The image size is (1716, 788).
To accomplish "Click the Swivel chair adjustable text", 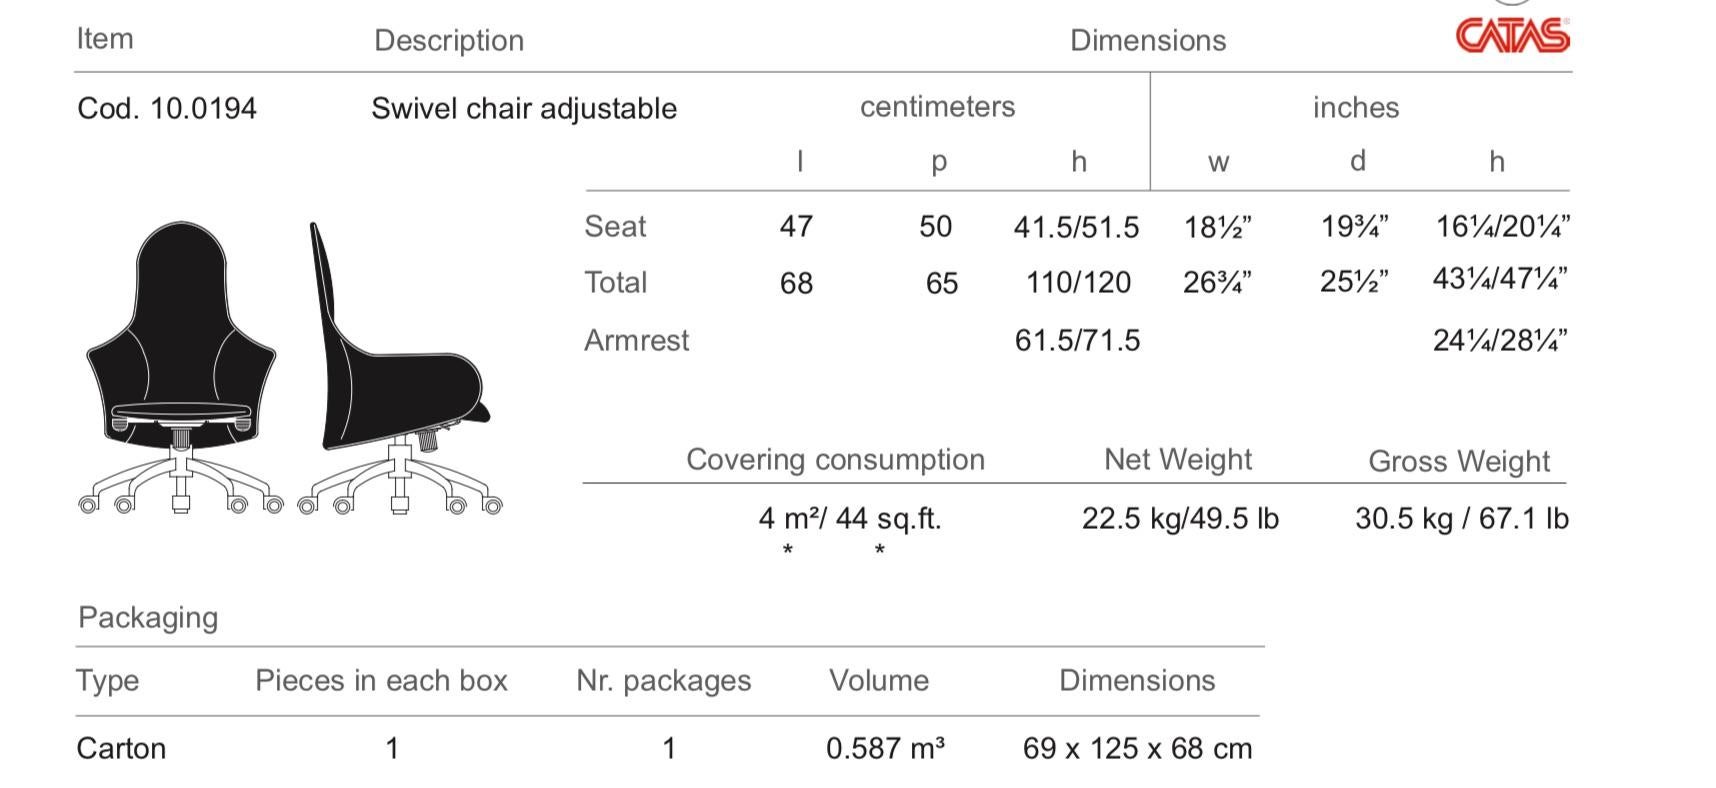I will point(524,108).
